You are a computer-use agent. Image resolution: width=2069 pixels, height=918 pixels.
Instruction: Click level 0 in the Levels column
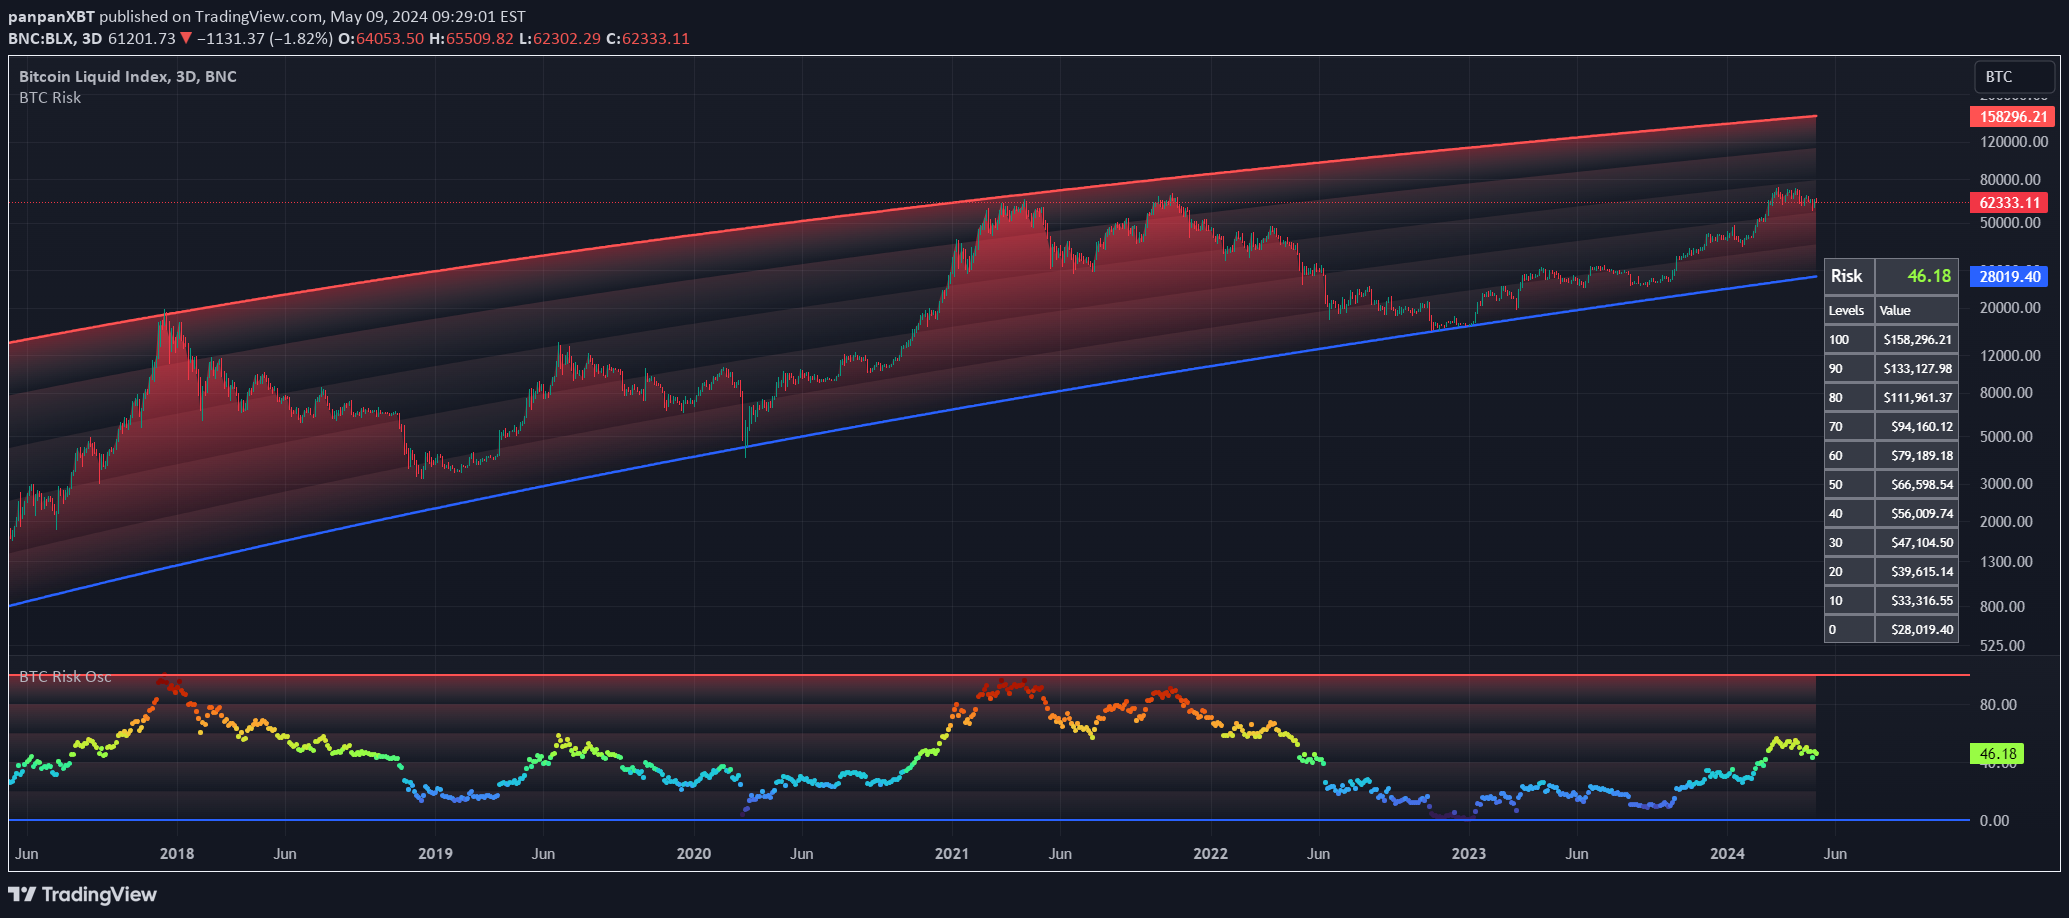(x=1849, y=629)
